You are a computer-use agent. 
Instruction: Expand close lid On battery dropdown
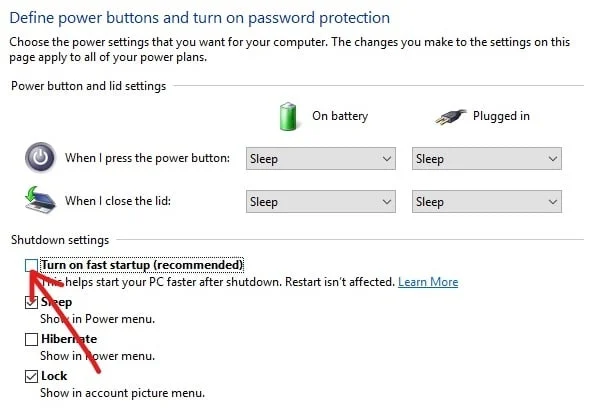click(x=320, y=201)
